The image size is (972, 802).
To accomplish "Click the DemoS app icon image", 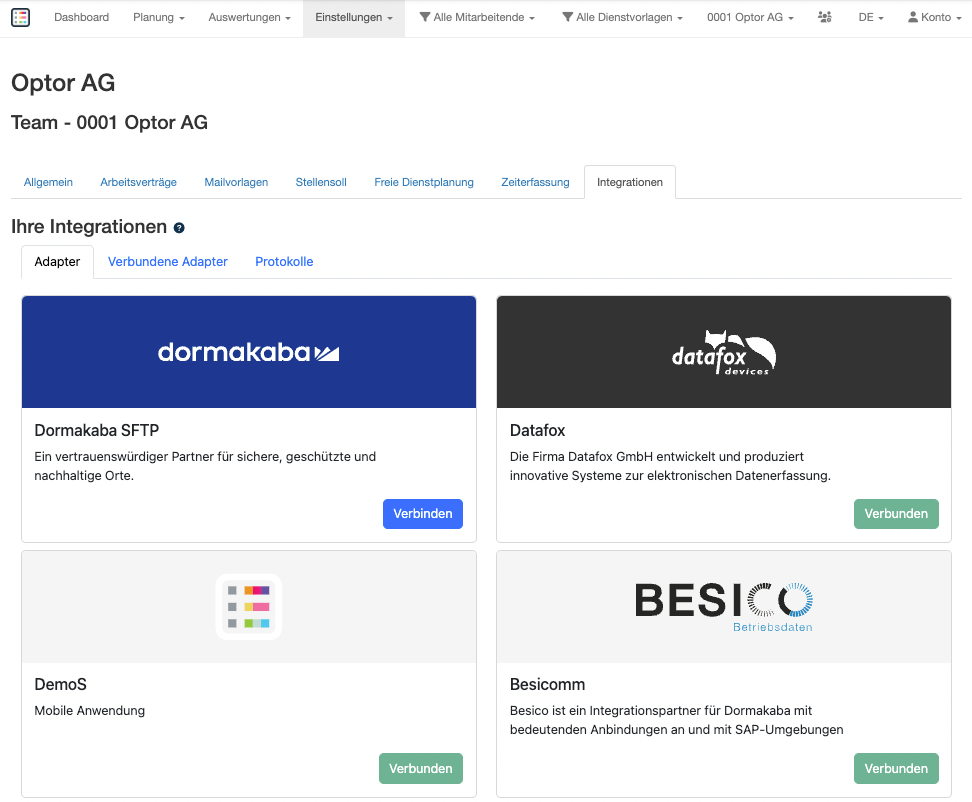I will (x=249, y=607).
